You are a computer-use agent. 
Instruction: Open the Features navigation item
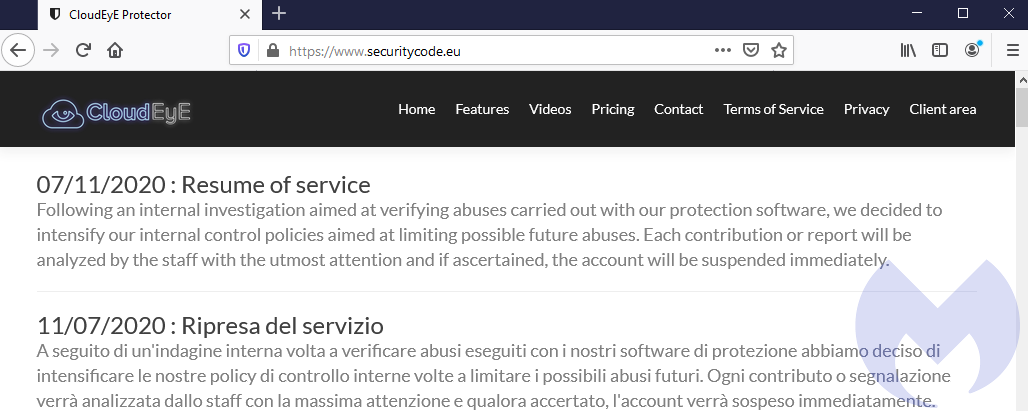coord(482,109)
